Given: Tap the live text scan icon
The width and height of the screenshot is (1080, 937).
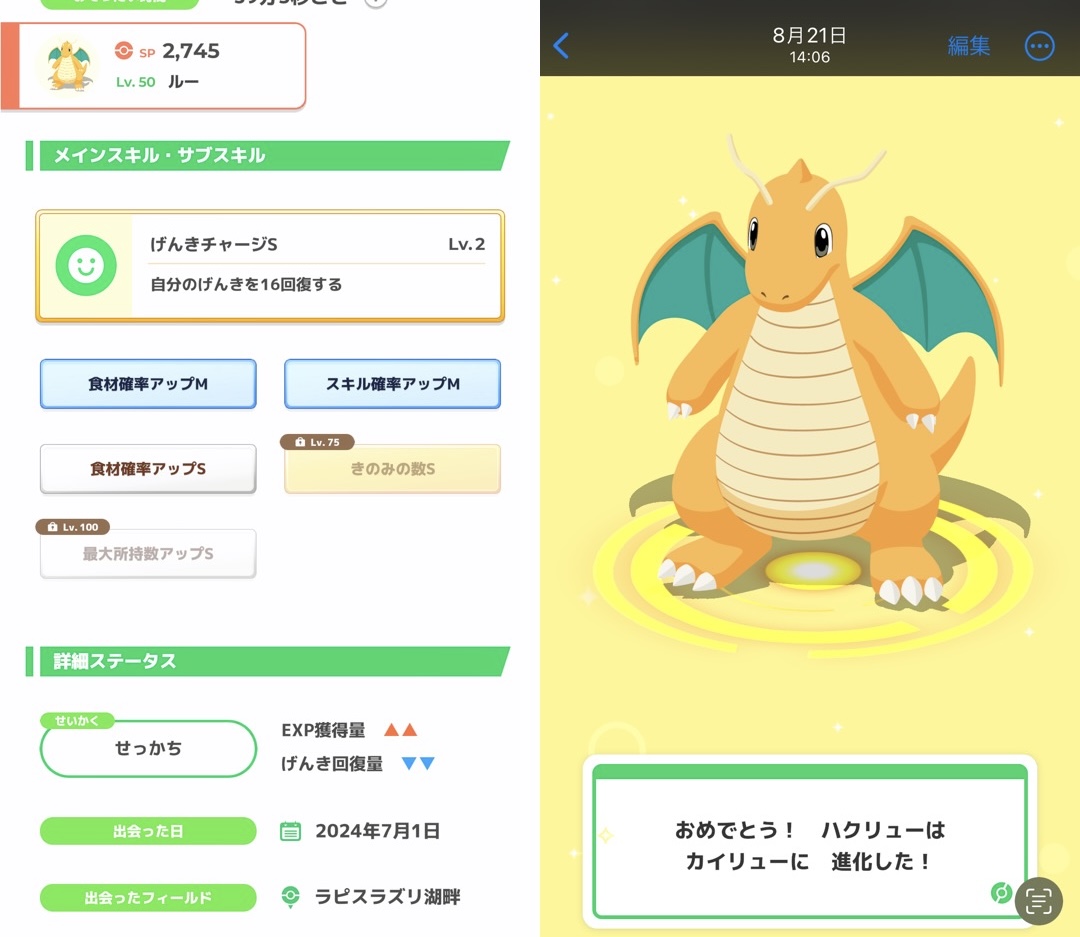Looking at the screenshot, I should [1039, 900].
